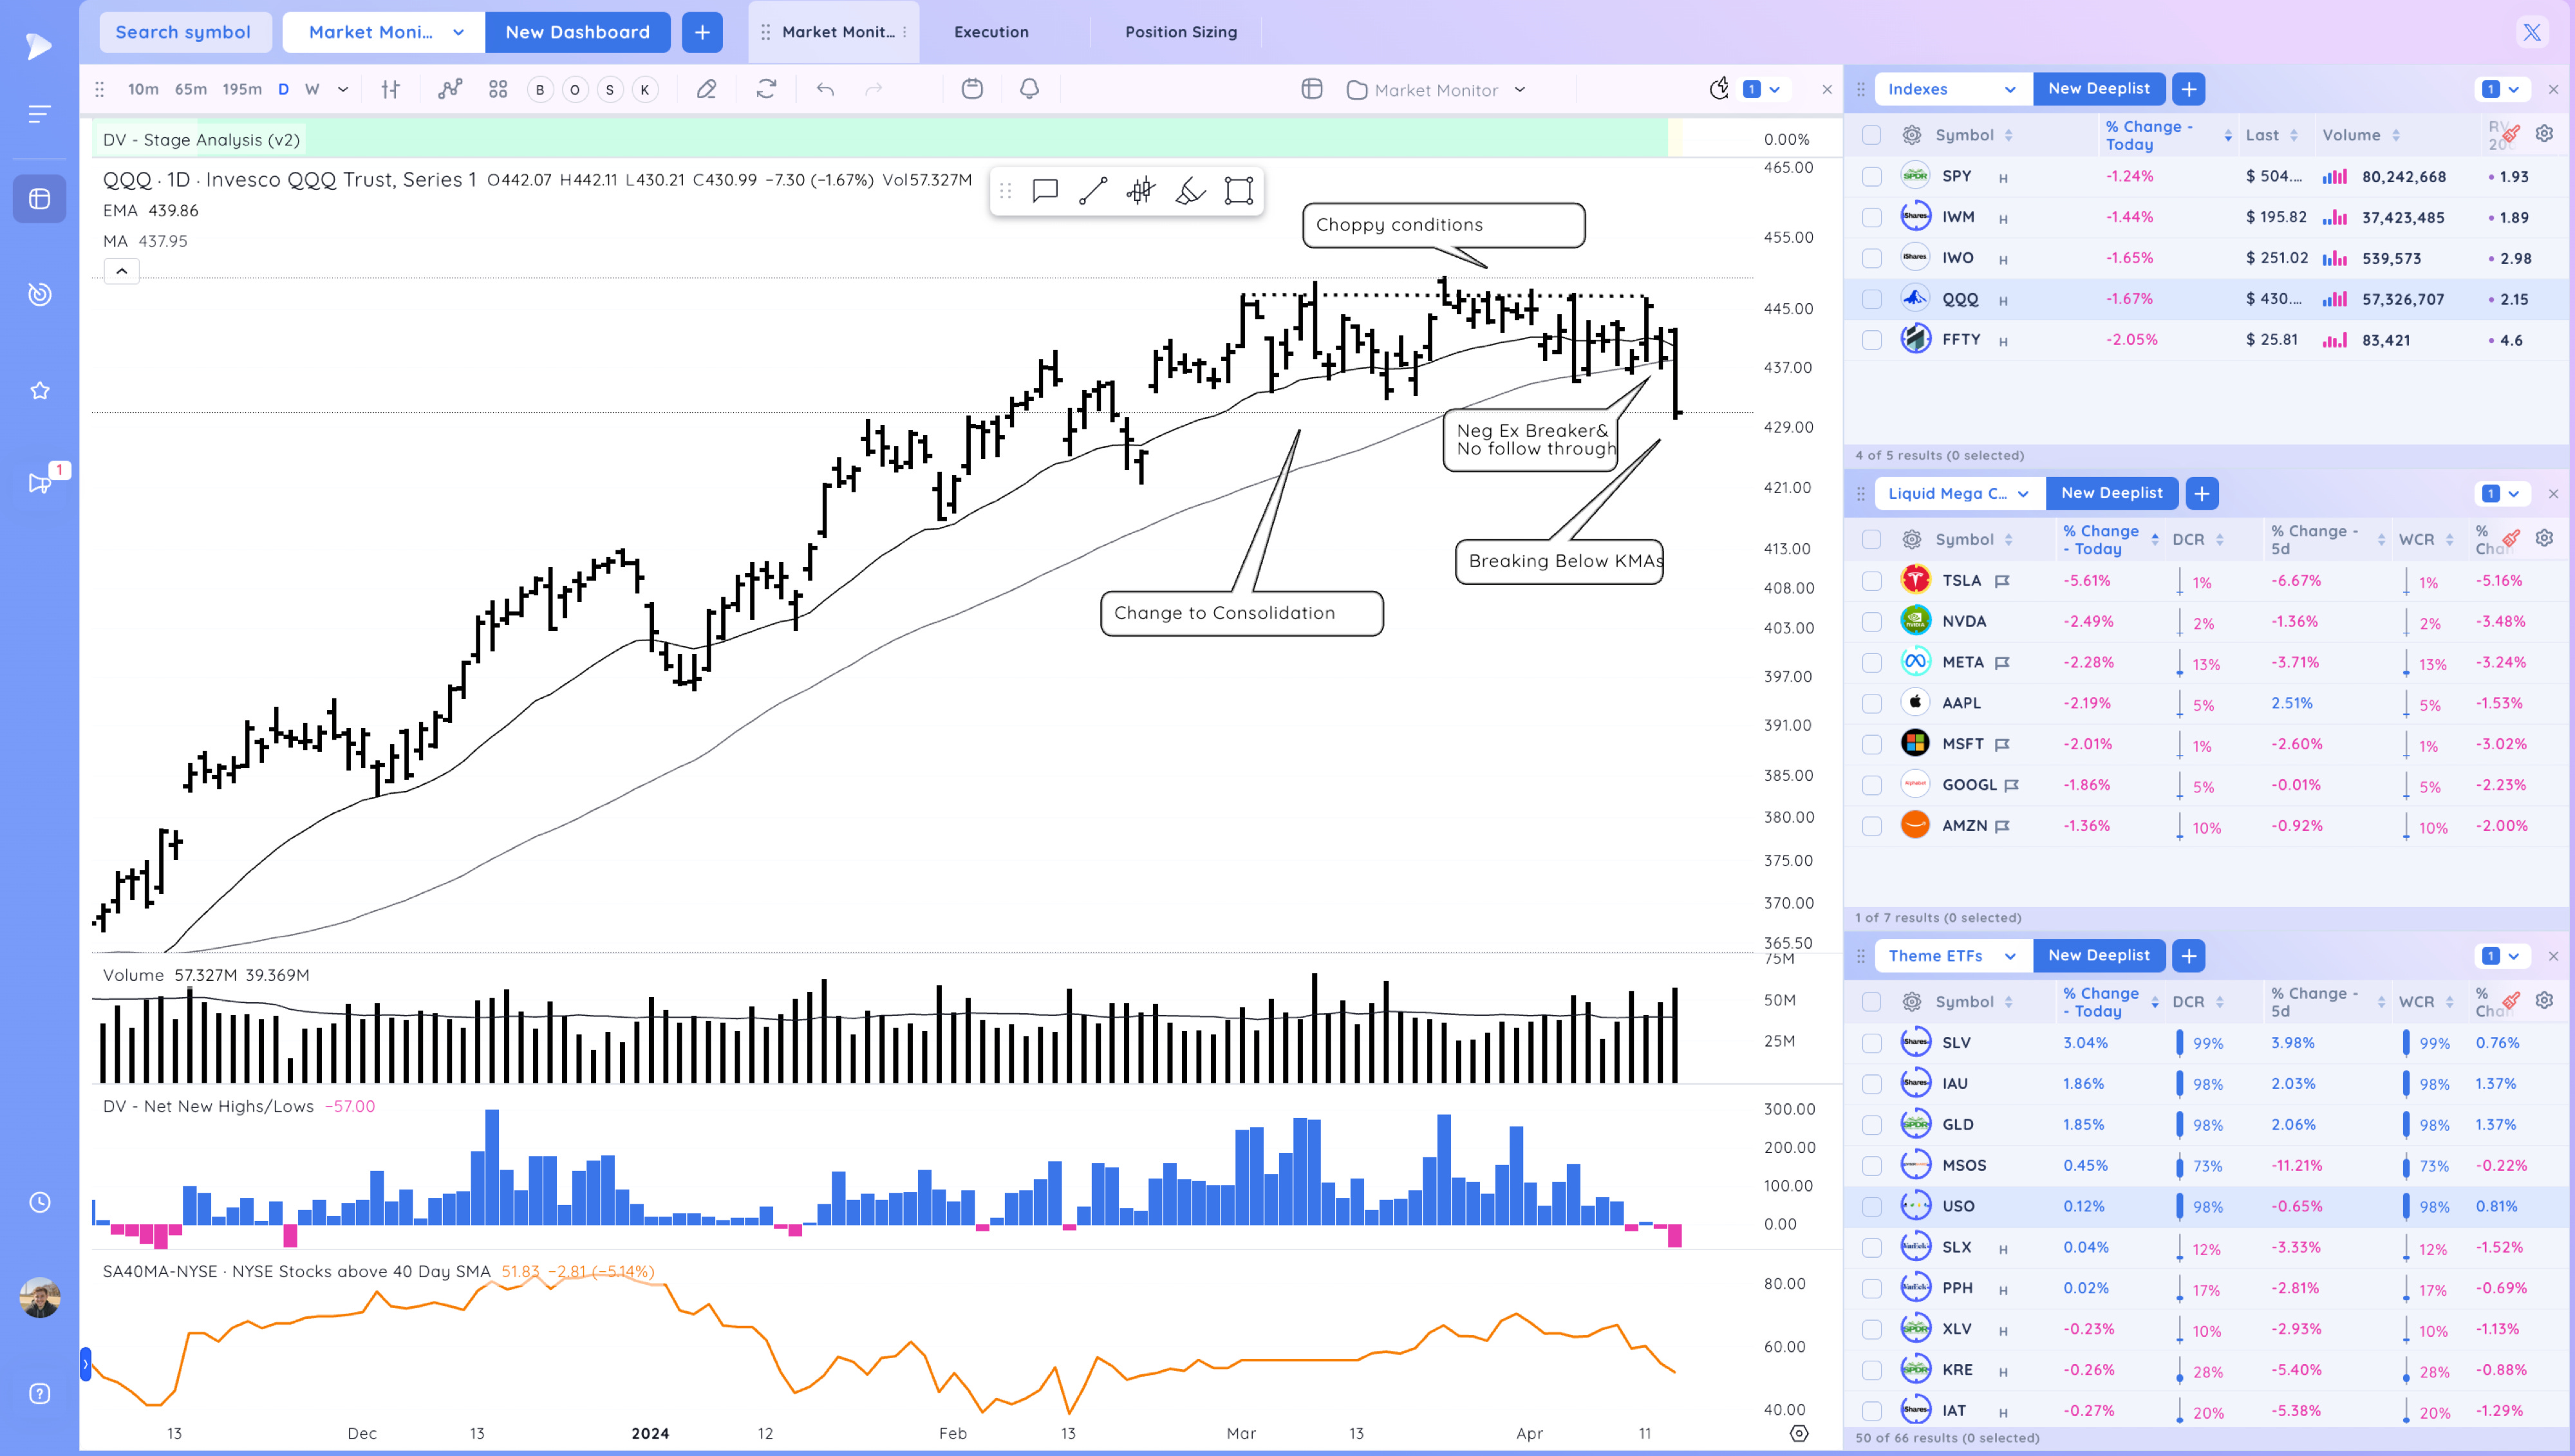
Task: Open chart settings gear near time axis
Action: point(1799,1433)
